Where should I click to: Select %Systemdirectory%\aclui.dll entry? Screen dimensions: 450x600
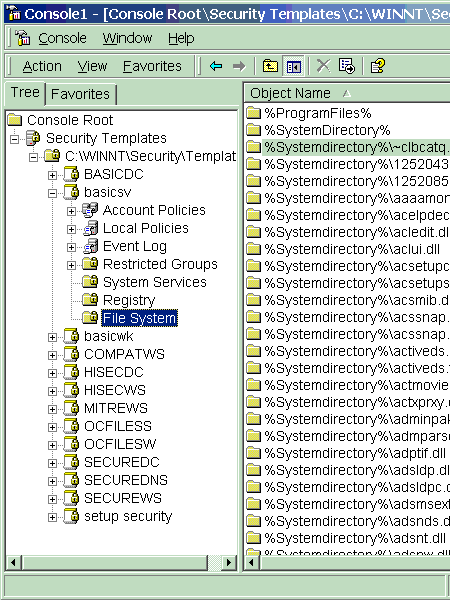coord(352,249)
